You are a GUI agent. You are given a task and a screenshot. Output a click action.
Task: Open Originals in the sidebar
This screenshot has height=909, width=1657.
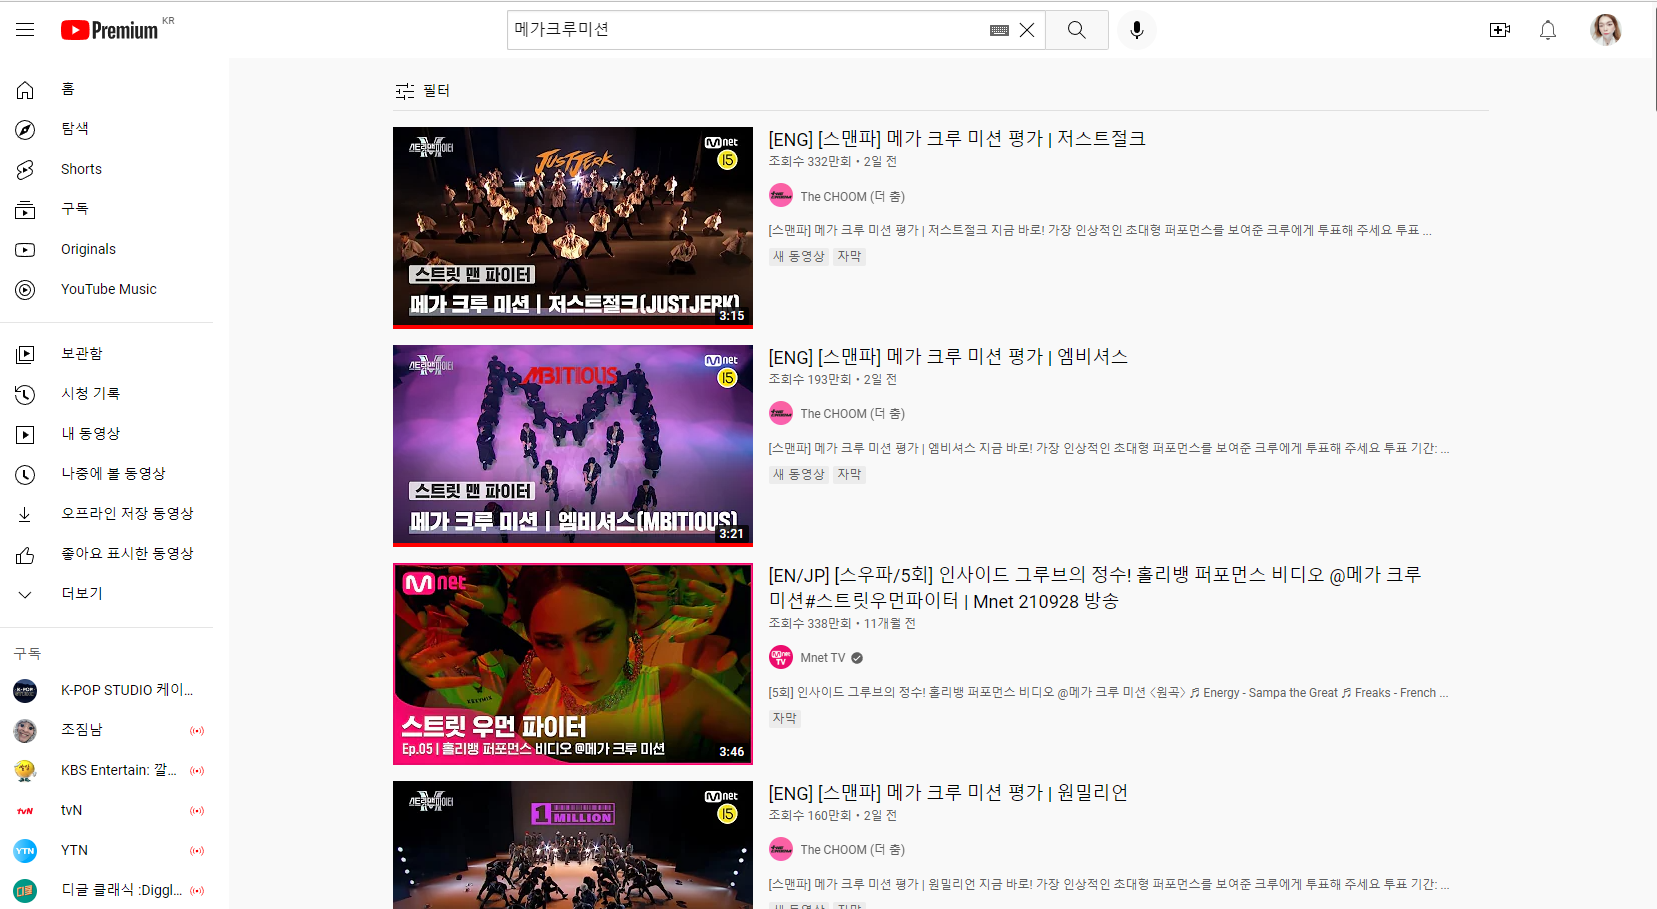point(107,249)
